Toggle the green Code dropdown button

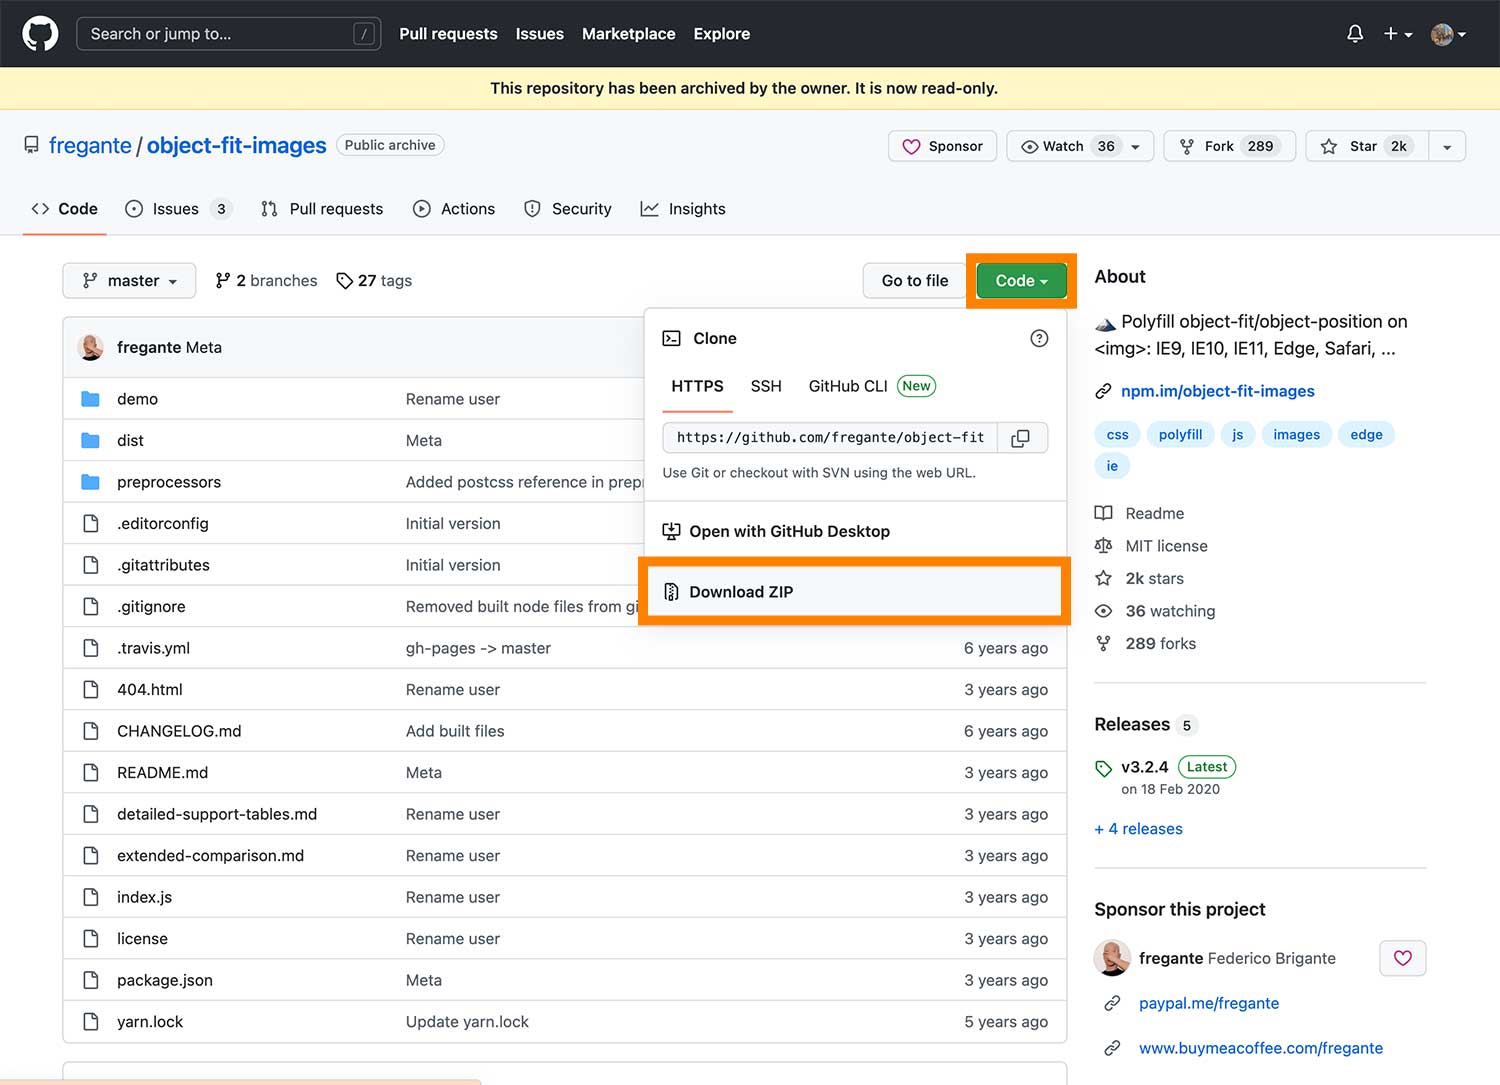tap(1021, 281)
